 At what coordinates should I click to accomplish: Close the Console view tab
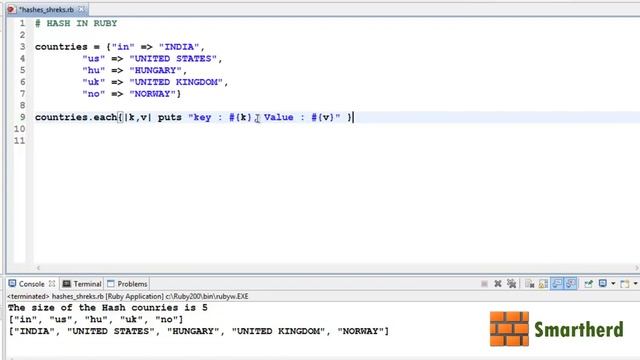pyautogui.click(x=52, y=283)
